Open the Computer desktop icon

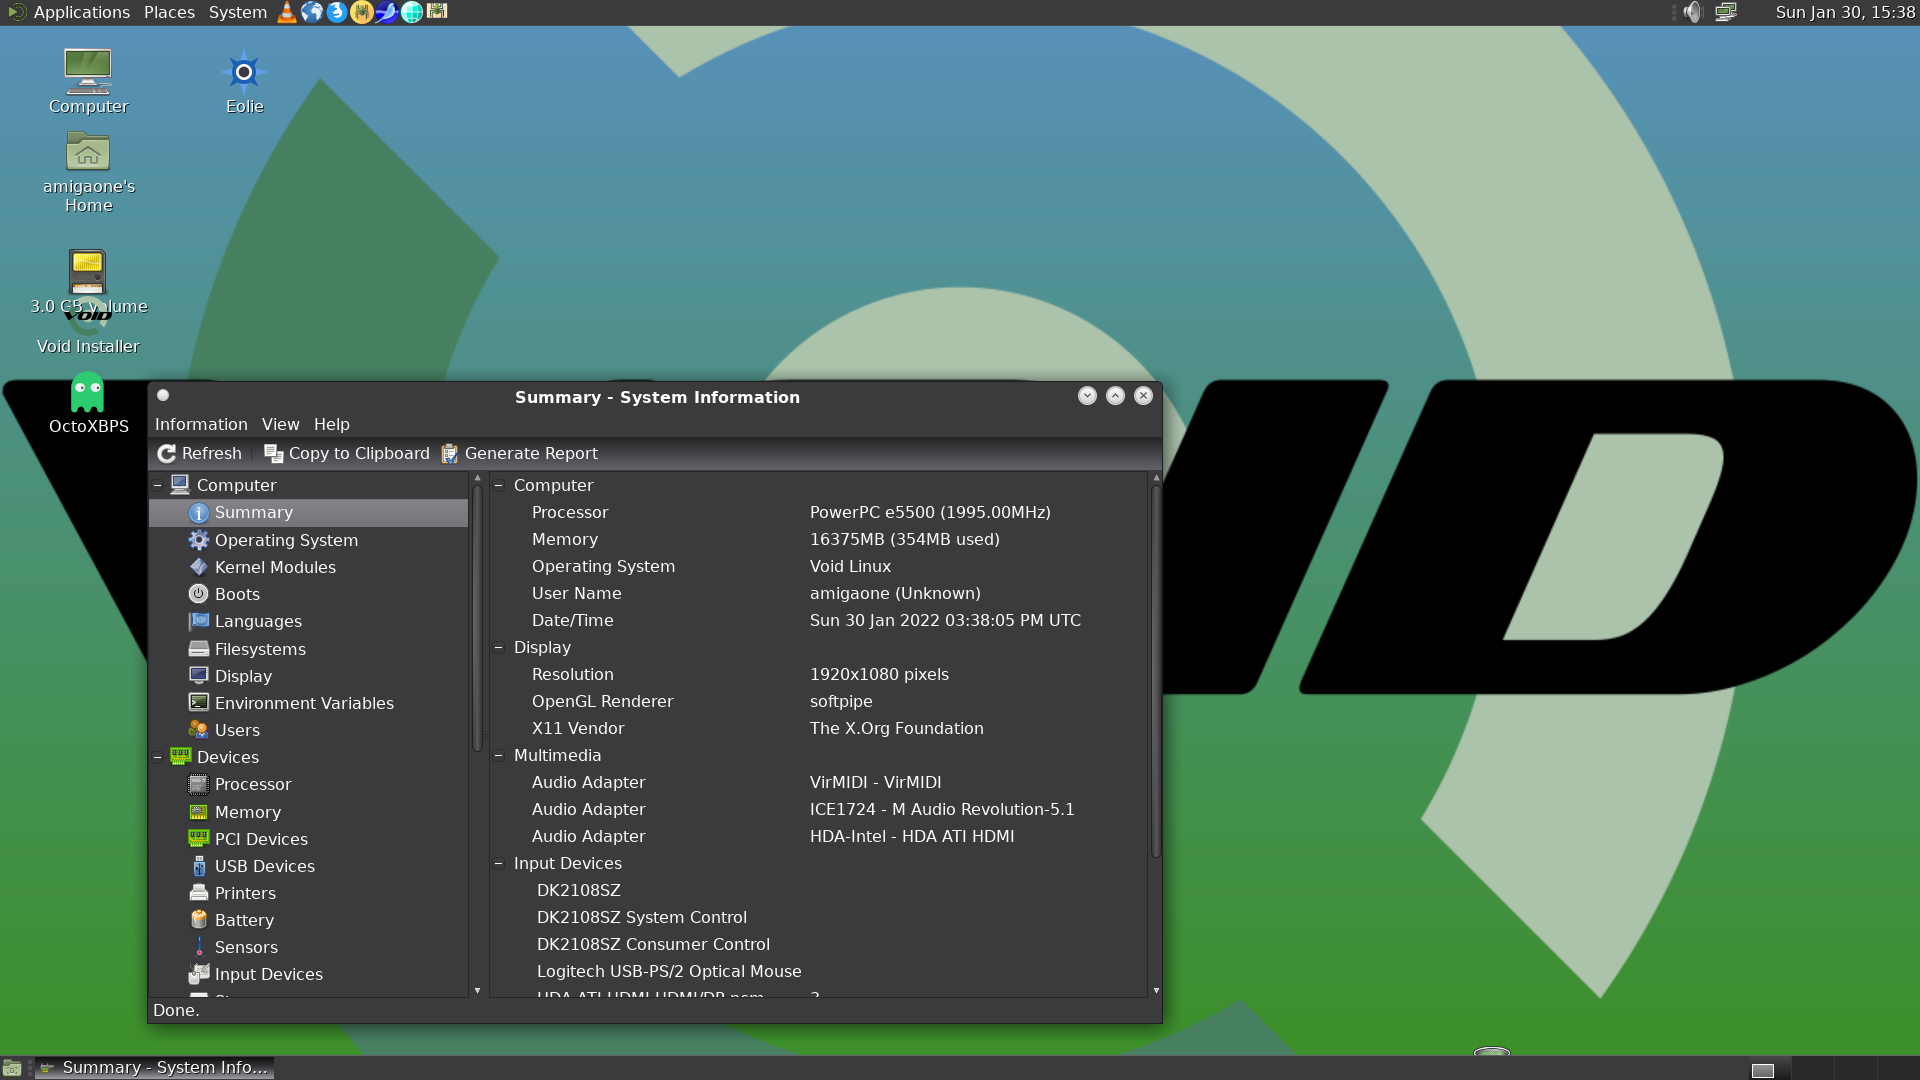point(88,82)
